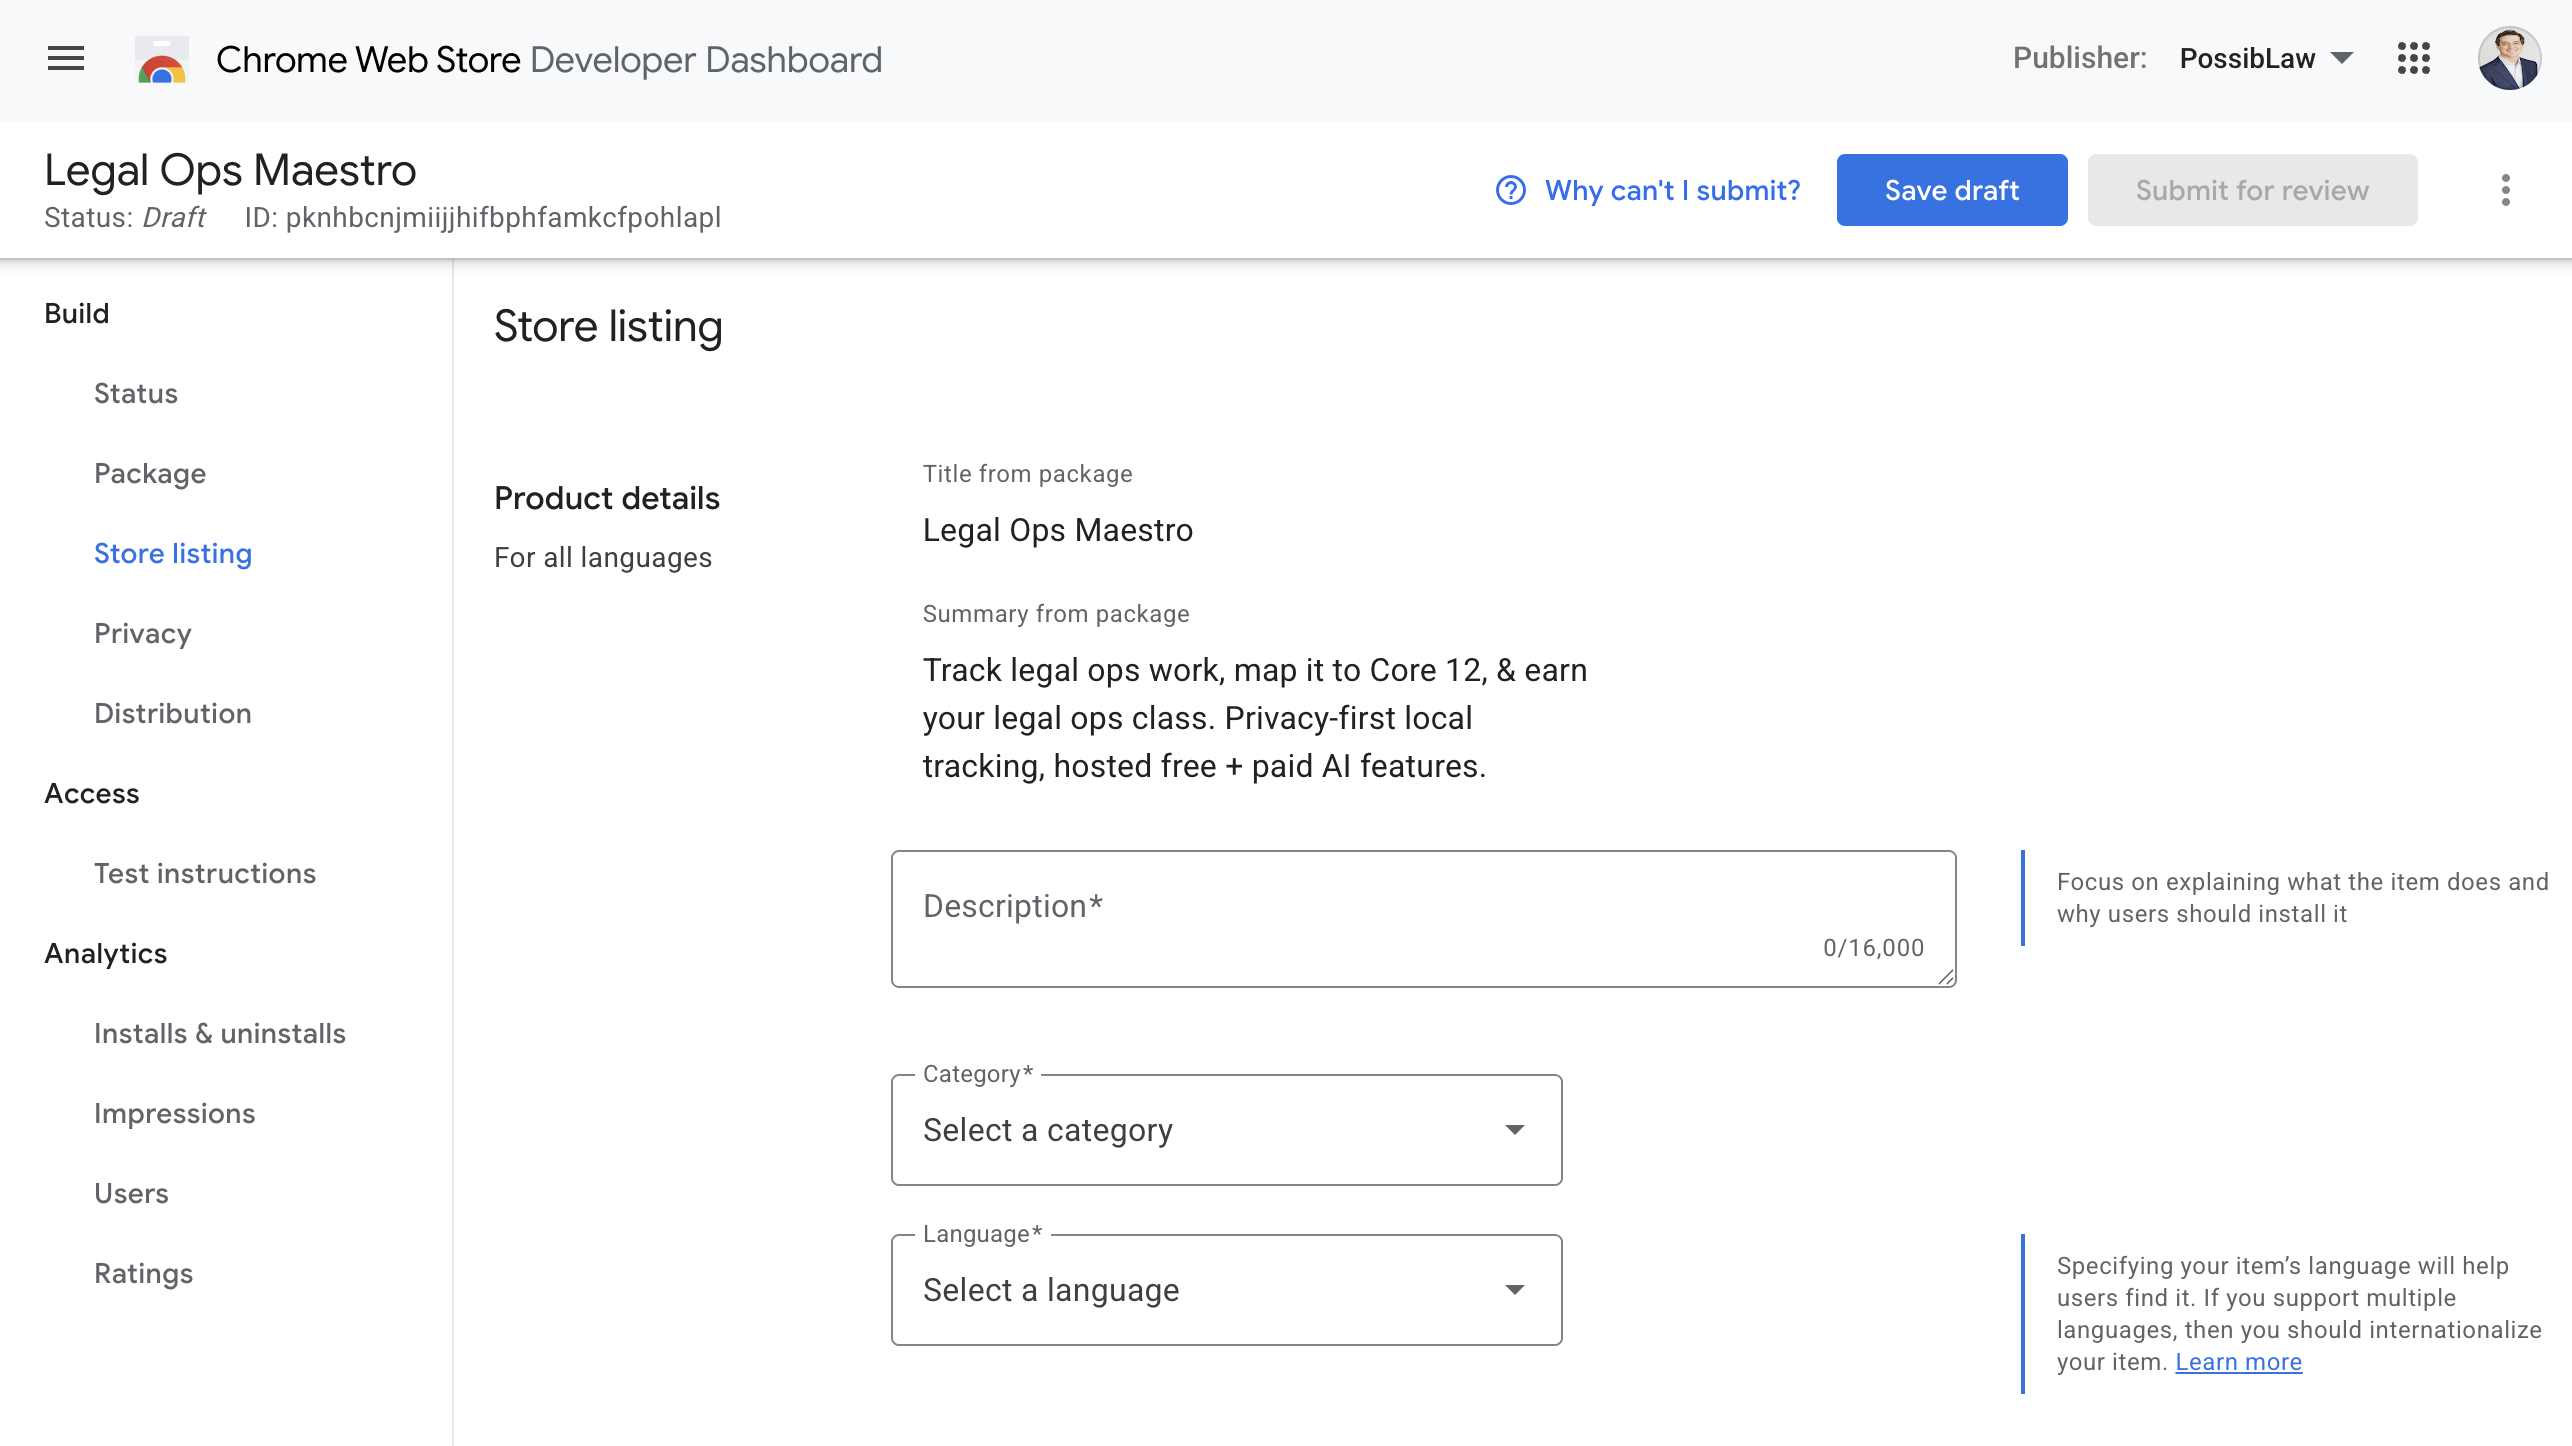Click the help question-mark icon

1510,190
